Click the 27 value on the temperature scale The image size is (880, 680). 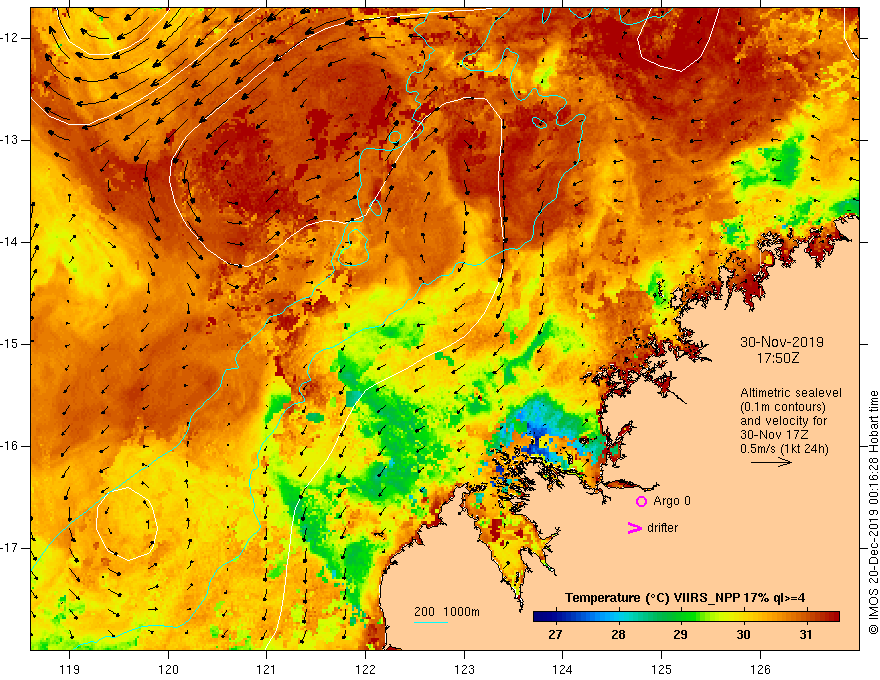pyautogui.click(x=555, y=635)
